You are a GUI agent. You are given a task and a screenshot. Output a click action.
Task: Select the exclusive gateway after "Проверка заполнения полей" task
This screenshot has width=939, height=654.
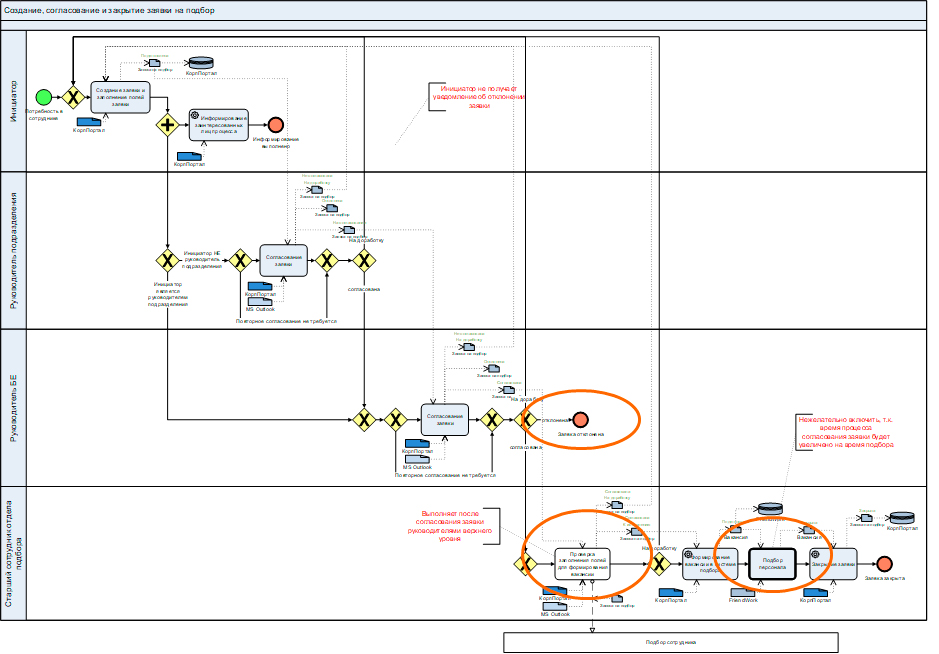[659, 565]
